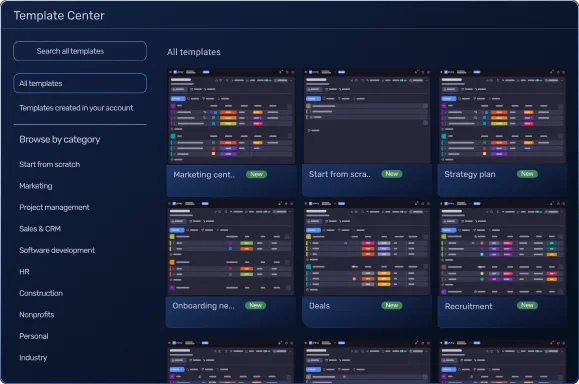579x384 pixels.
Task: Open Templates created in your account
Action: (x=76, y=108)
